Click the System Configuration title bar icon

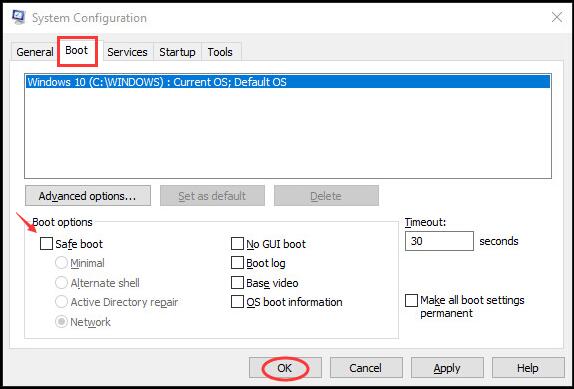click(x=18, y=17)
